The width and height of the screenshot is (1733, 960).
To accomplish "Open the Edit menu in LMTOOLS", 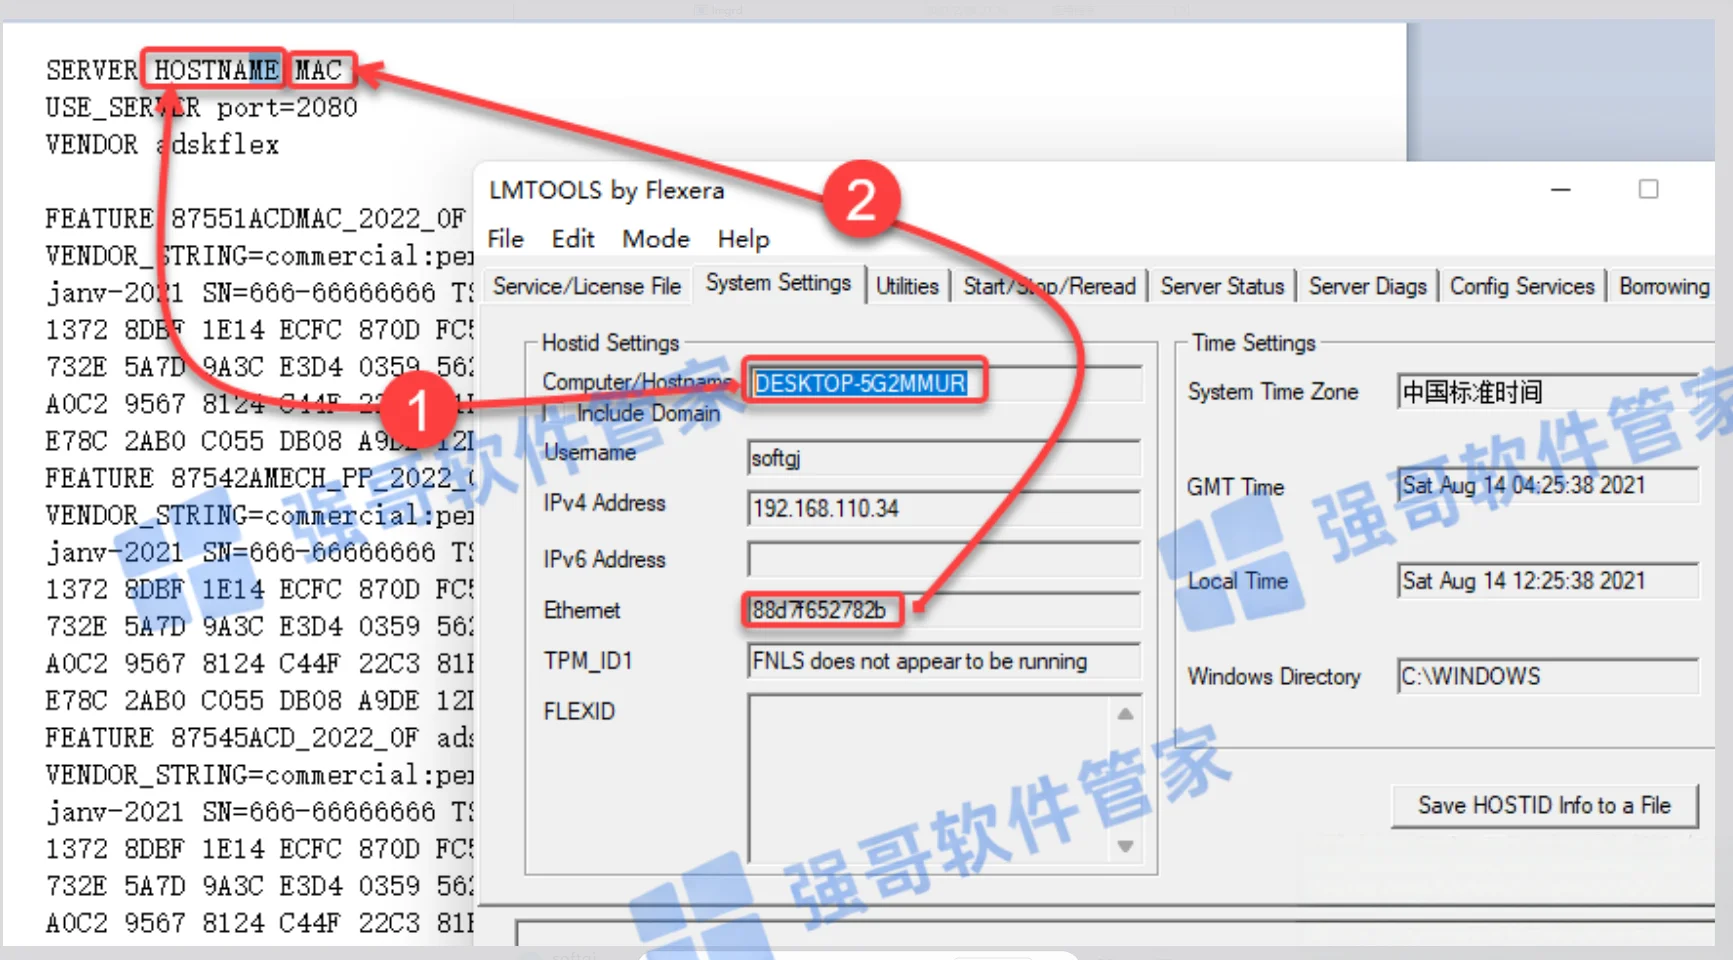I will tap(573, 239).
